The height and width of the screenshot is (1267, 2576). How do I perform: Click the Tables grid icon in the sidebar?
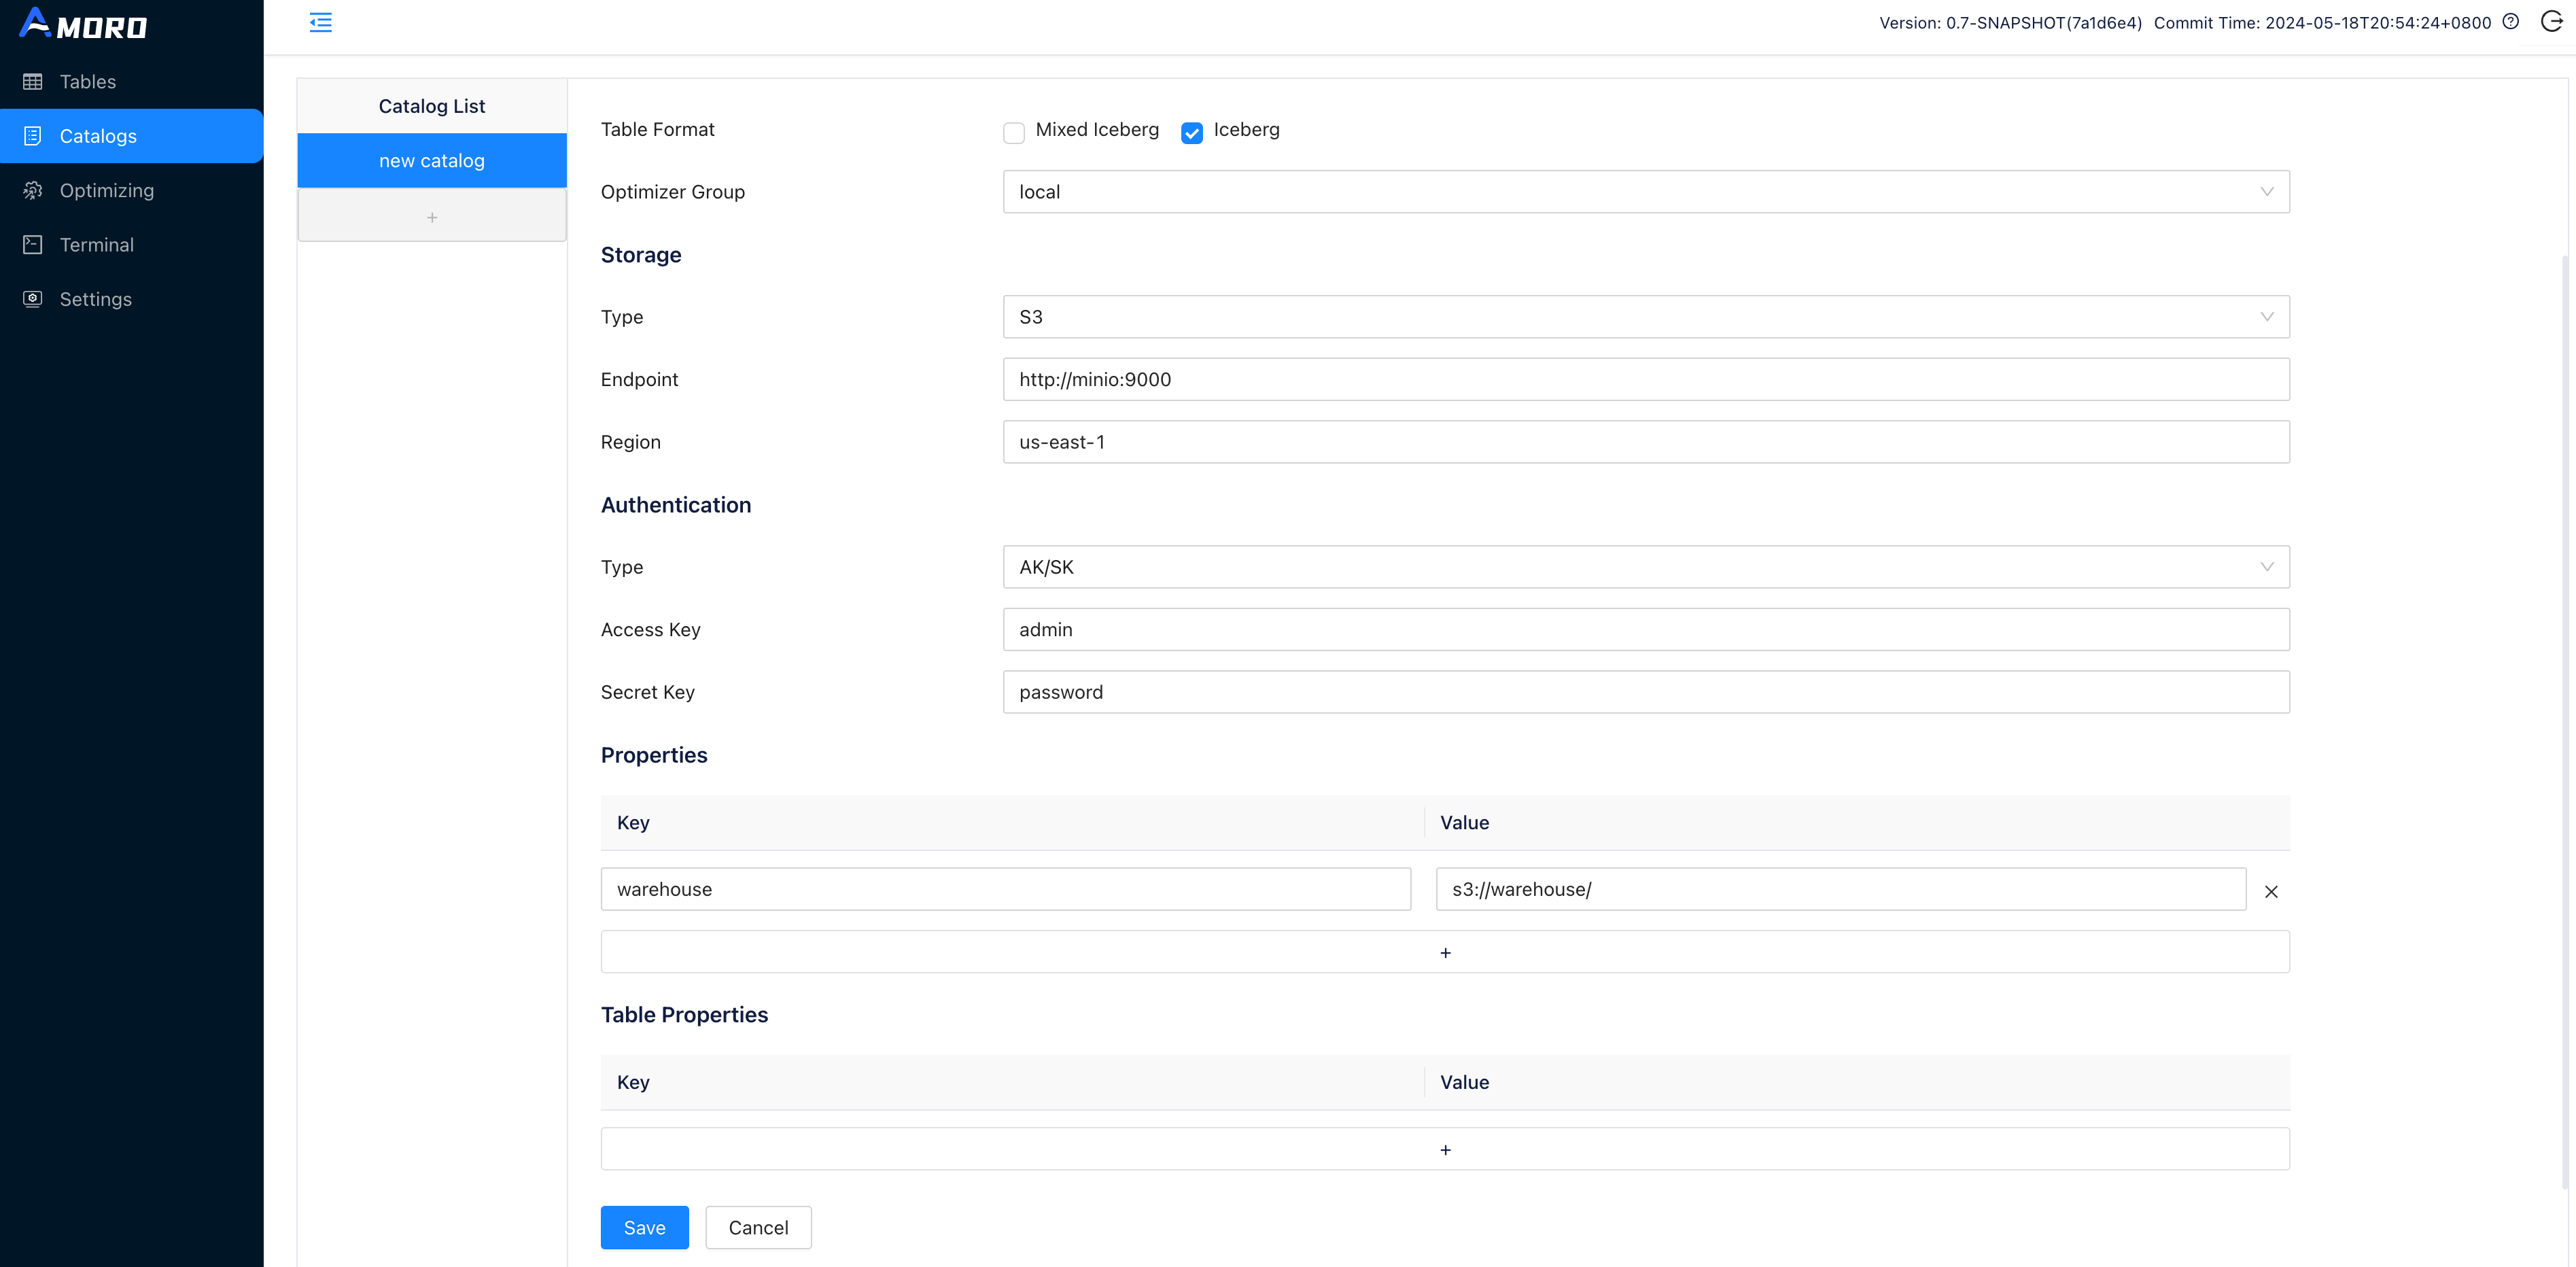[x=33, y=82]
